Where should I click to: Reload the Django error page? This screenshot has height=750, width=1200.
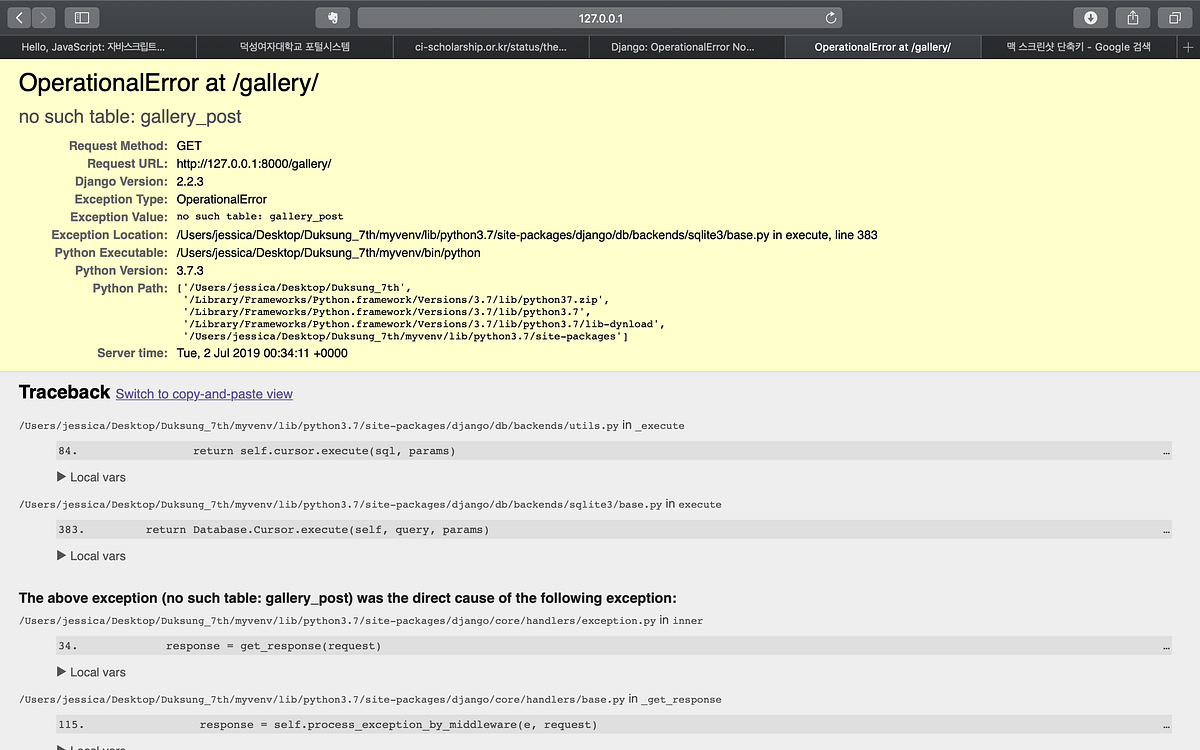click(x=829, y=17)
